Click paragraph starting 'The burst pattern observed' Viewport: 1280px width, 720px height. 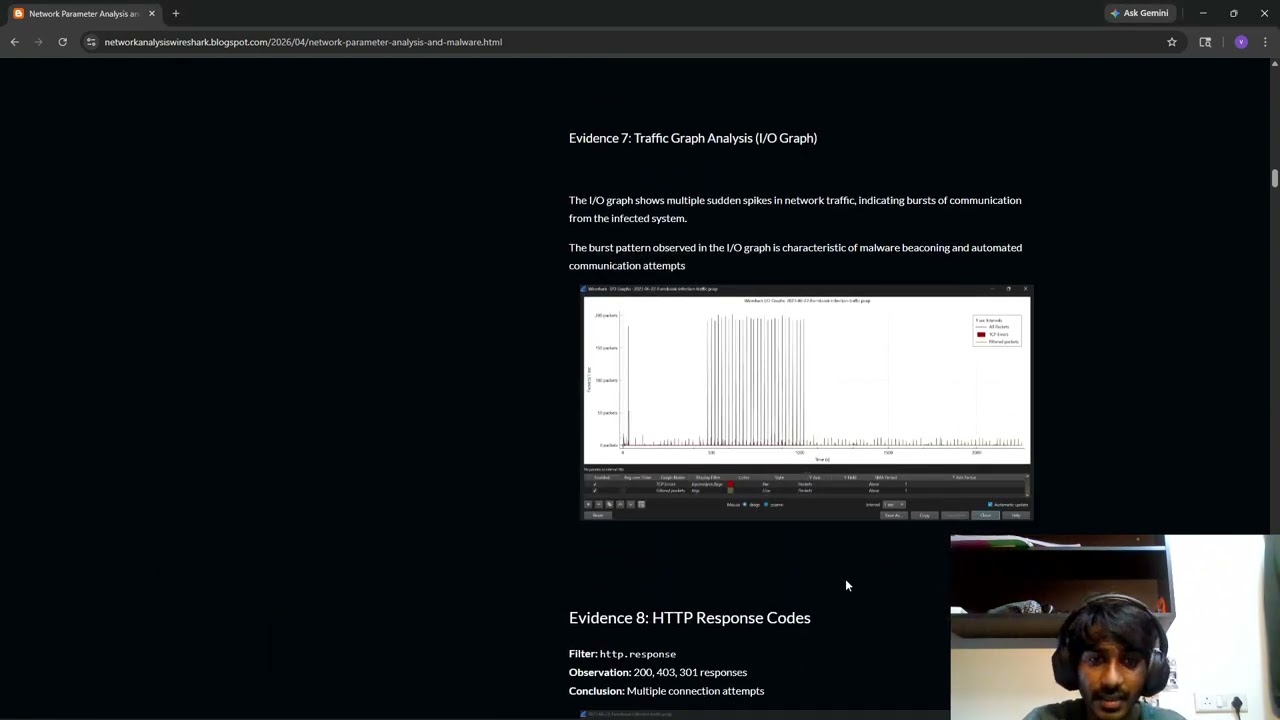(x=795, y=256)
